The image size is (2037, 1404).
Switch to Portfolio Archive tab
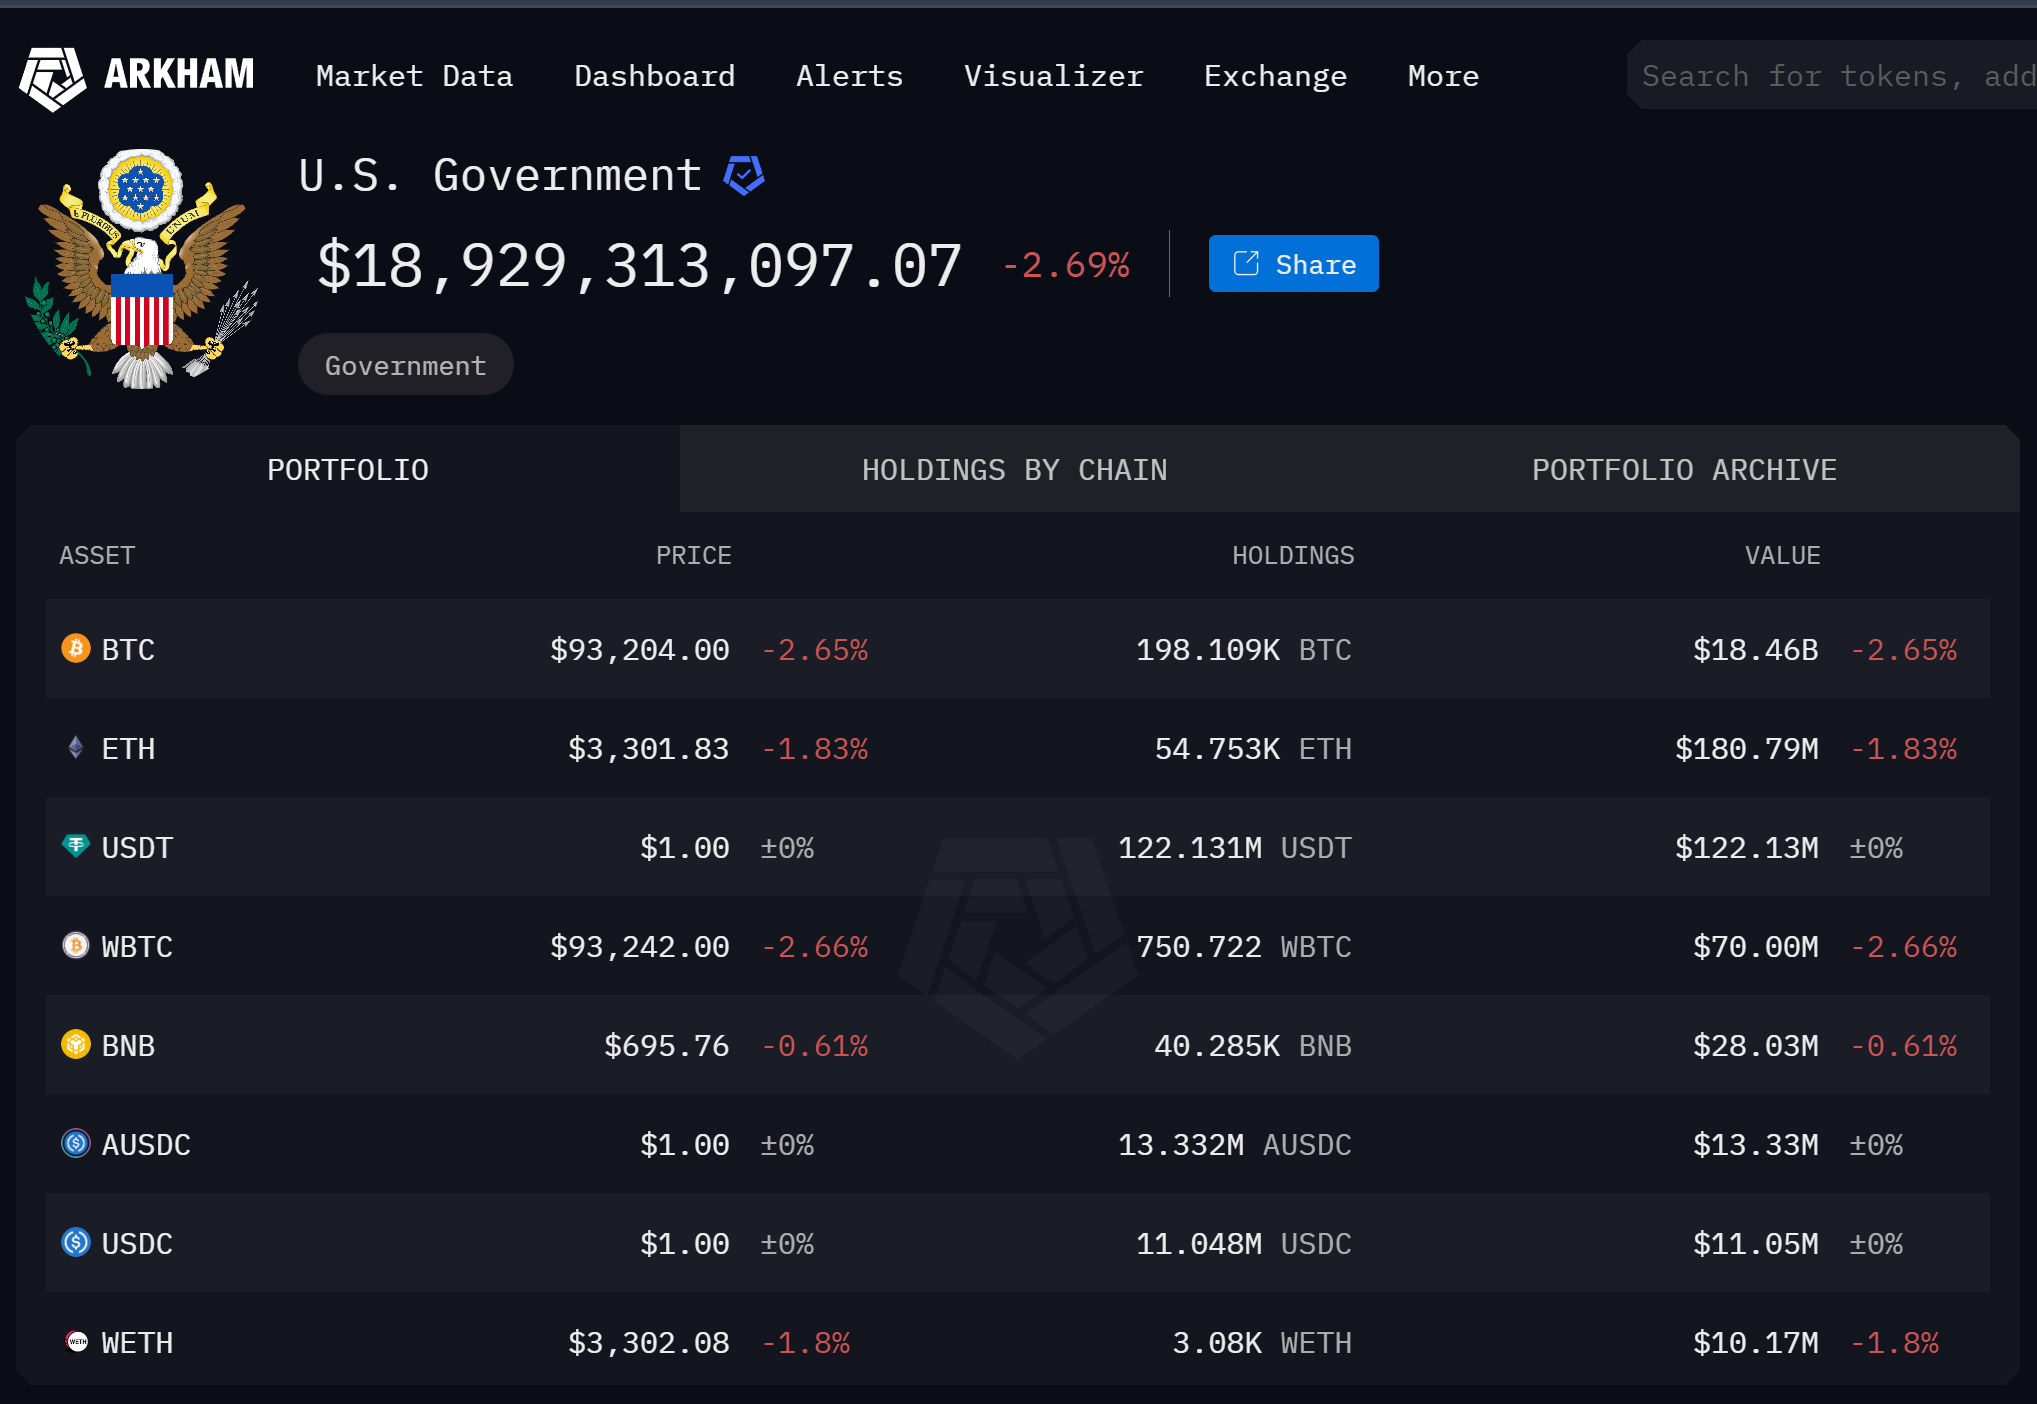tap(1684, 470)
